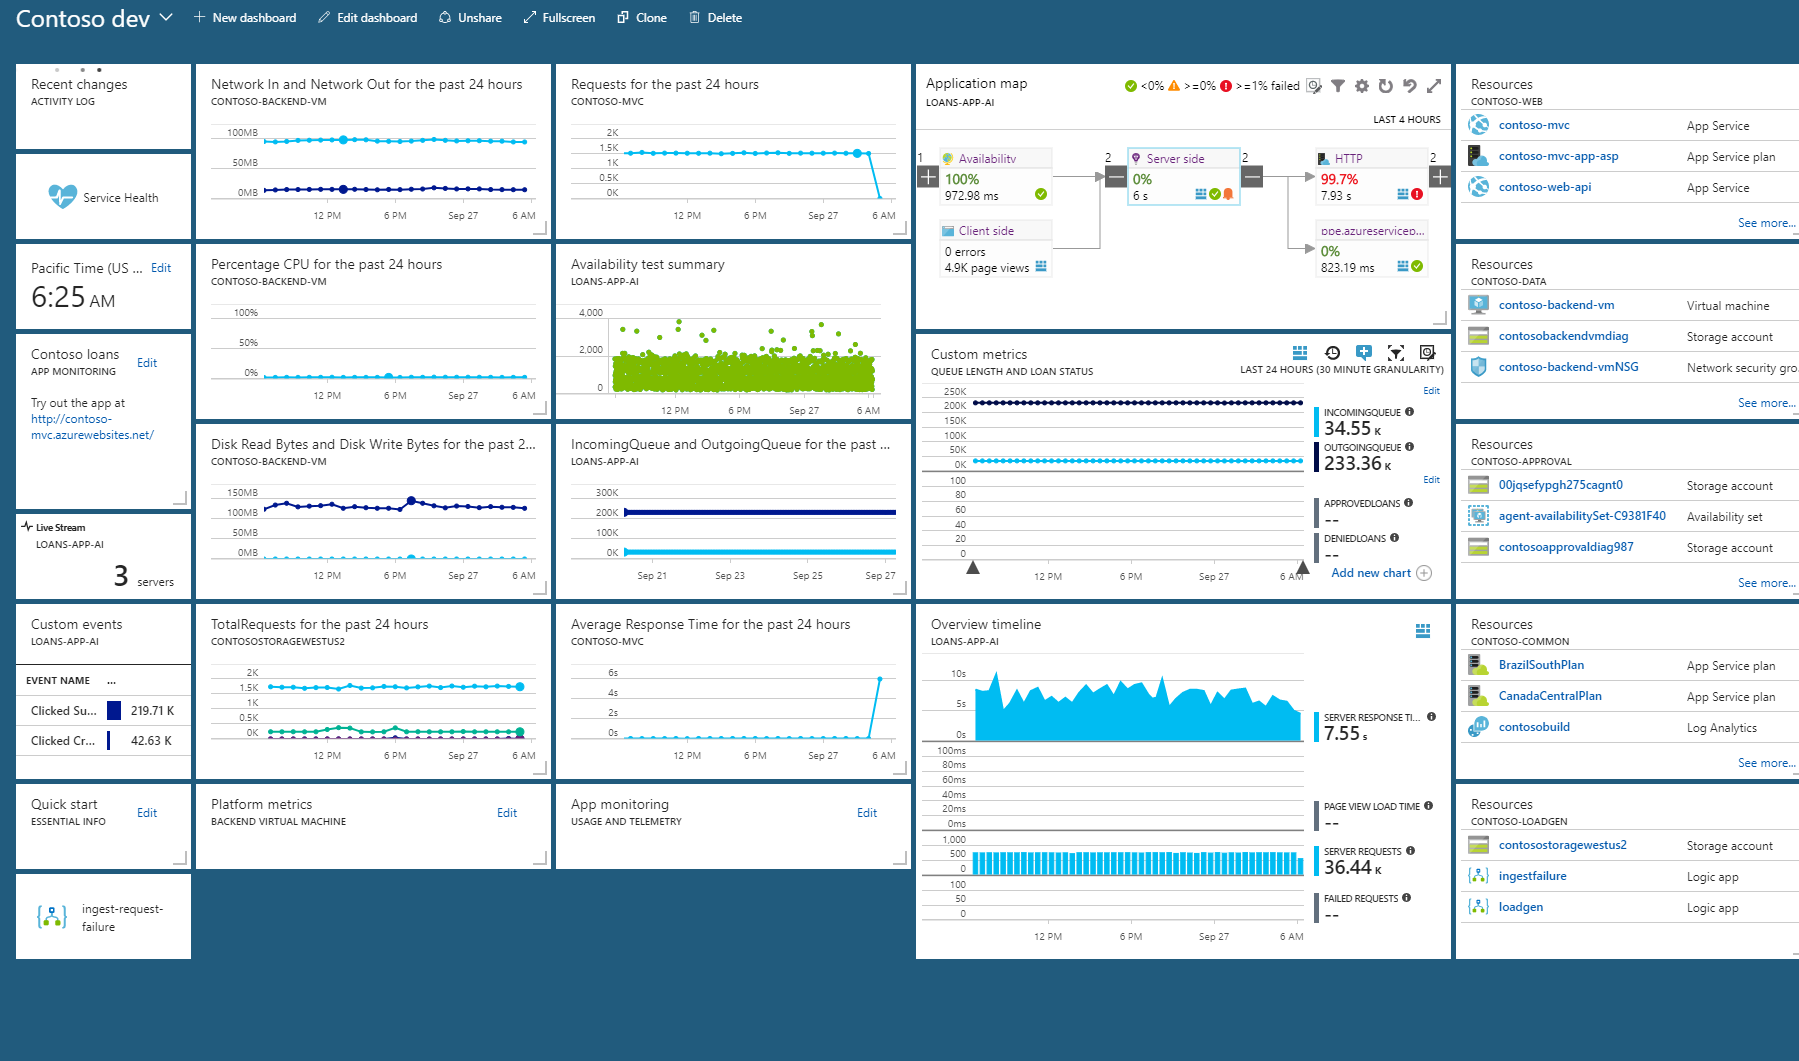Viewport: 1799px width, 1061px height.
Task: Click the orange alert bell on Server side
Action: coord(1228,194)
